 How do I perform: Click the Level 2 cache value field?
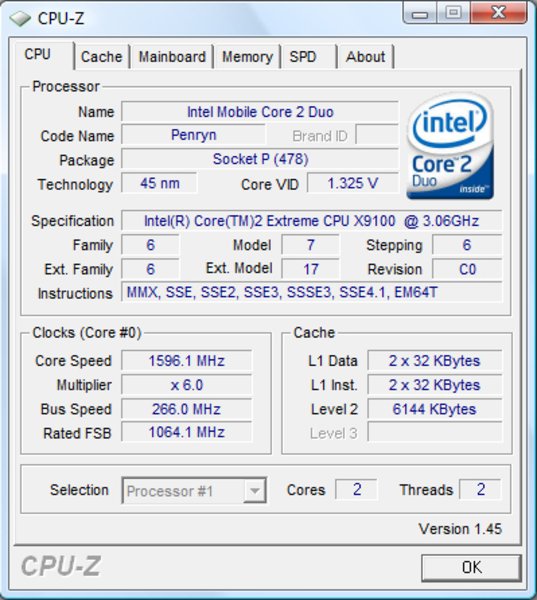click(x=434, y=409)
